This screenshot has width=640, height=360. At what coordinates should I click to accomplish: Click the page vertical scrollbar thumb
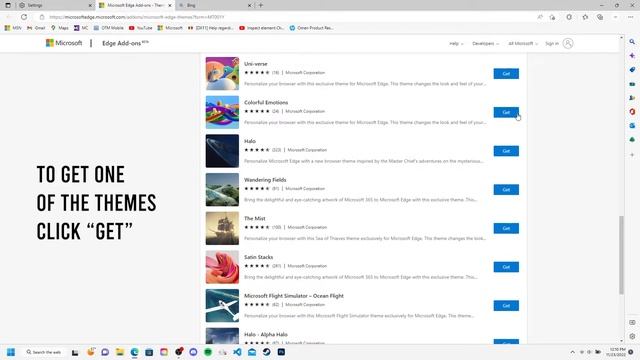pyautogui.click(x=622, y=255)
